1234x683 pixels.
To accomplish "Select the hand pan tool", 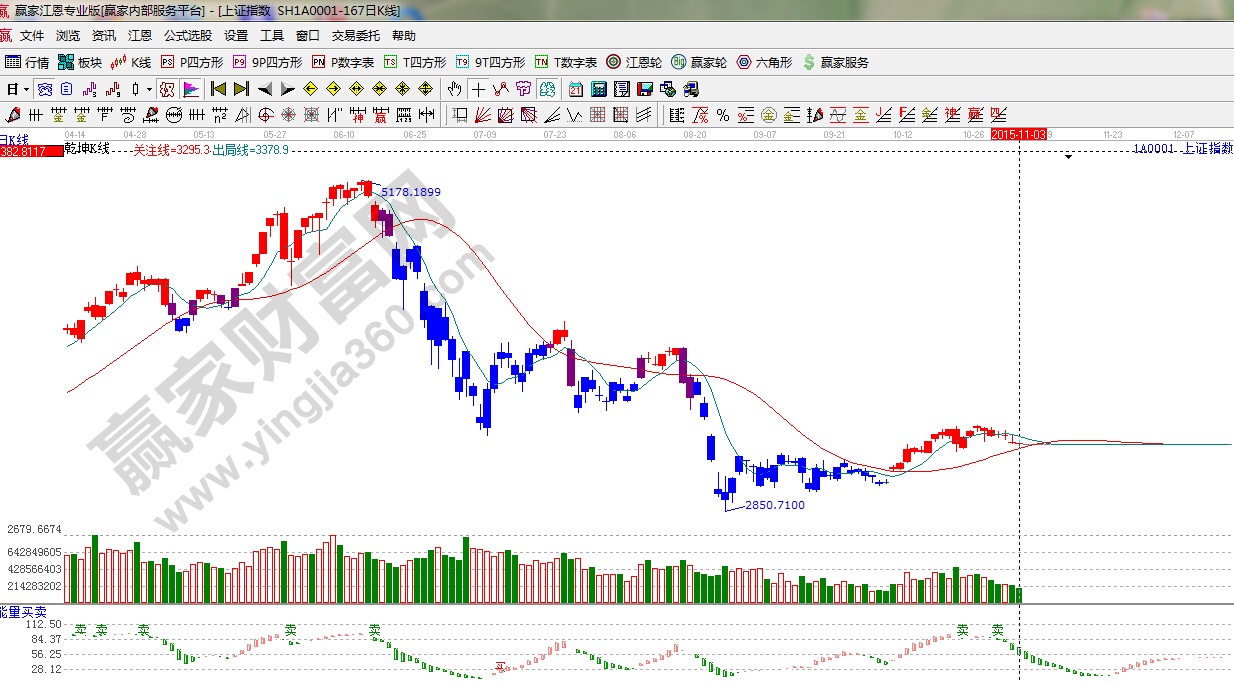I will (x=456, y=89).
